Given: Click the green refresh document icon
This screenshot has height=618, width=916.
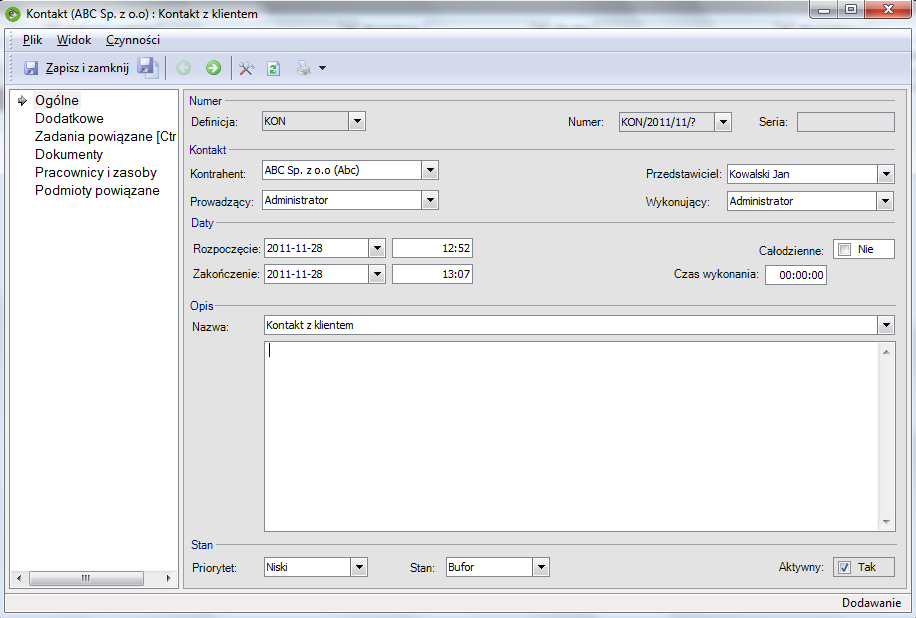Looking at the screenshot, I should (273, 68).
